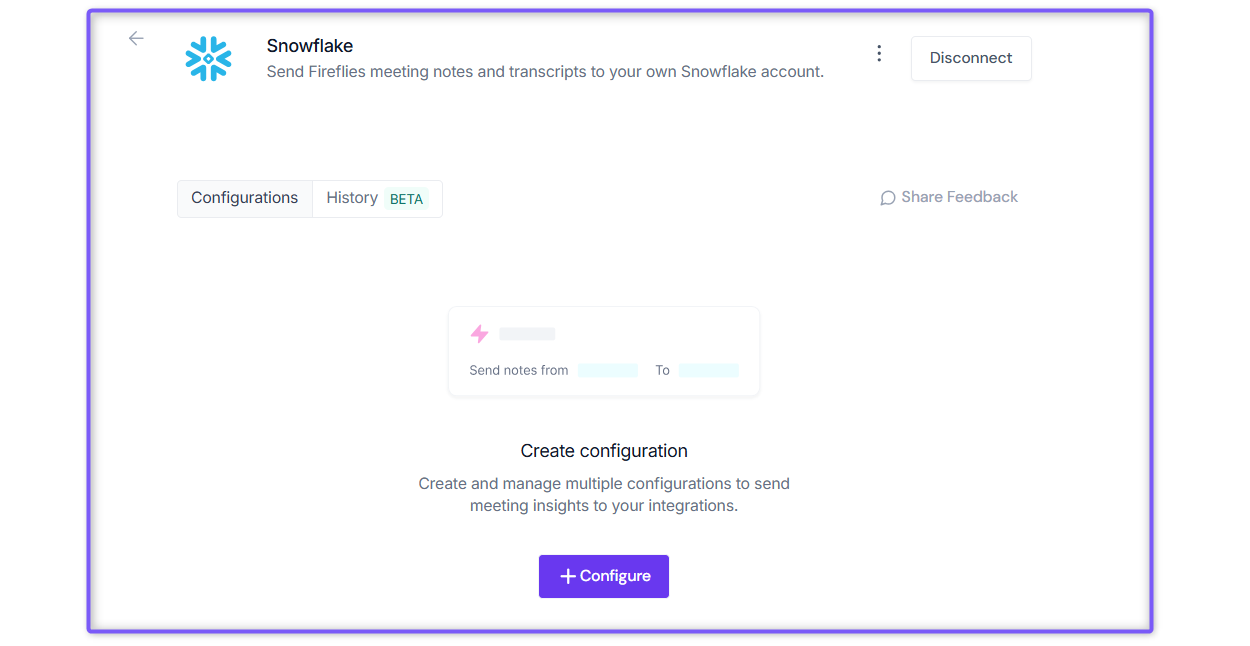1250x646 pixels.
Task: Click the plus Configure button
Action: coord(604,576)
